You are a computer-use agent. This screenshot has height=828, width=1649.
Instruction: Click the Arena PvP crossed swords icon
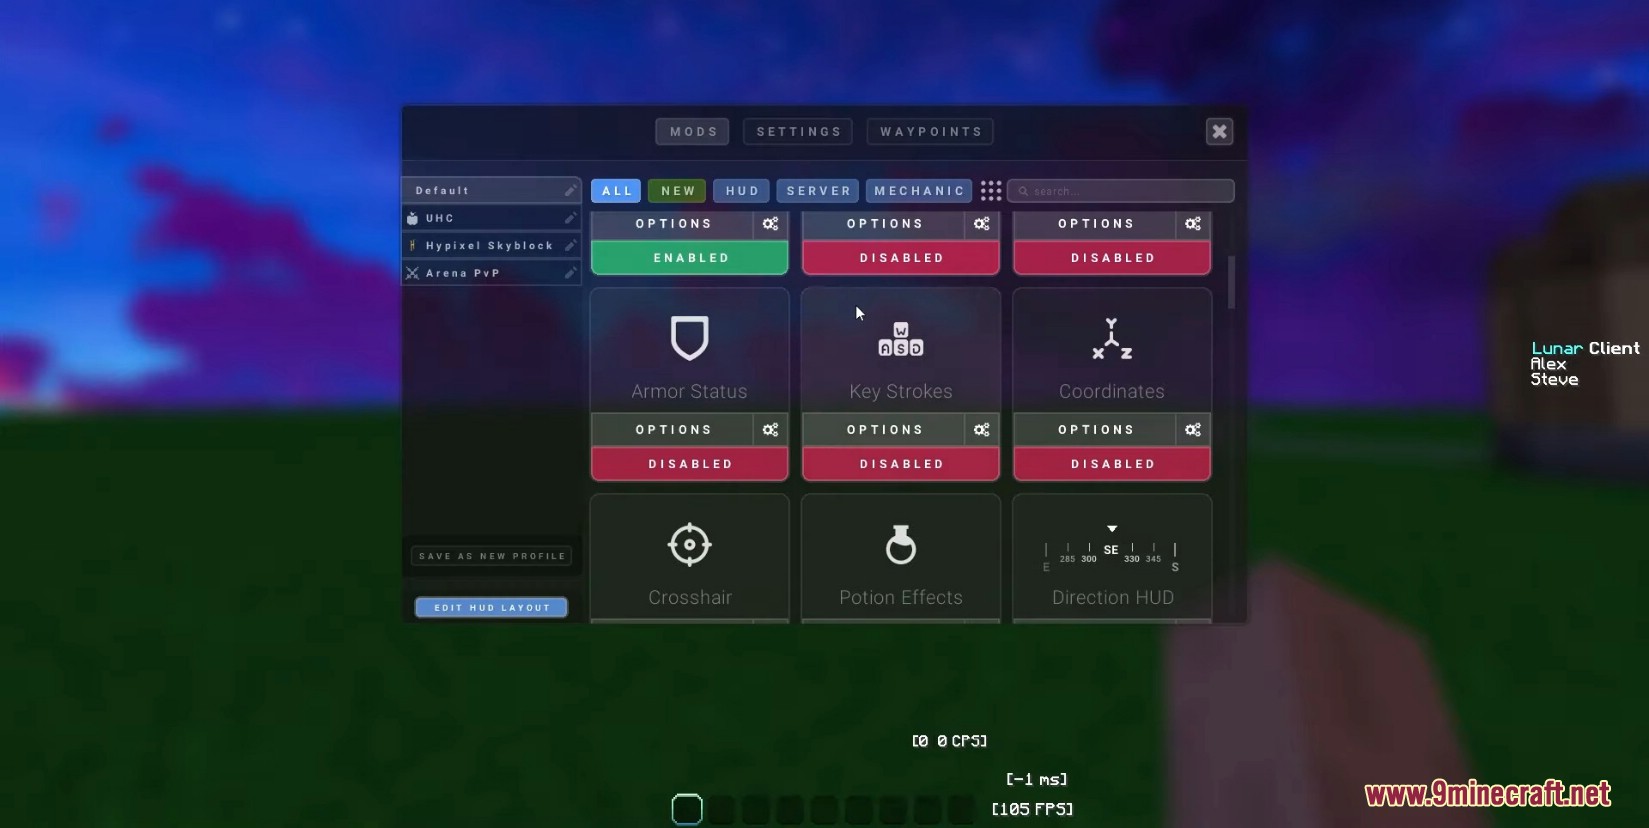(412, 273)
